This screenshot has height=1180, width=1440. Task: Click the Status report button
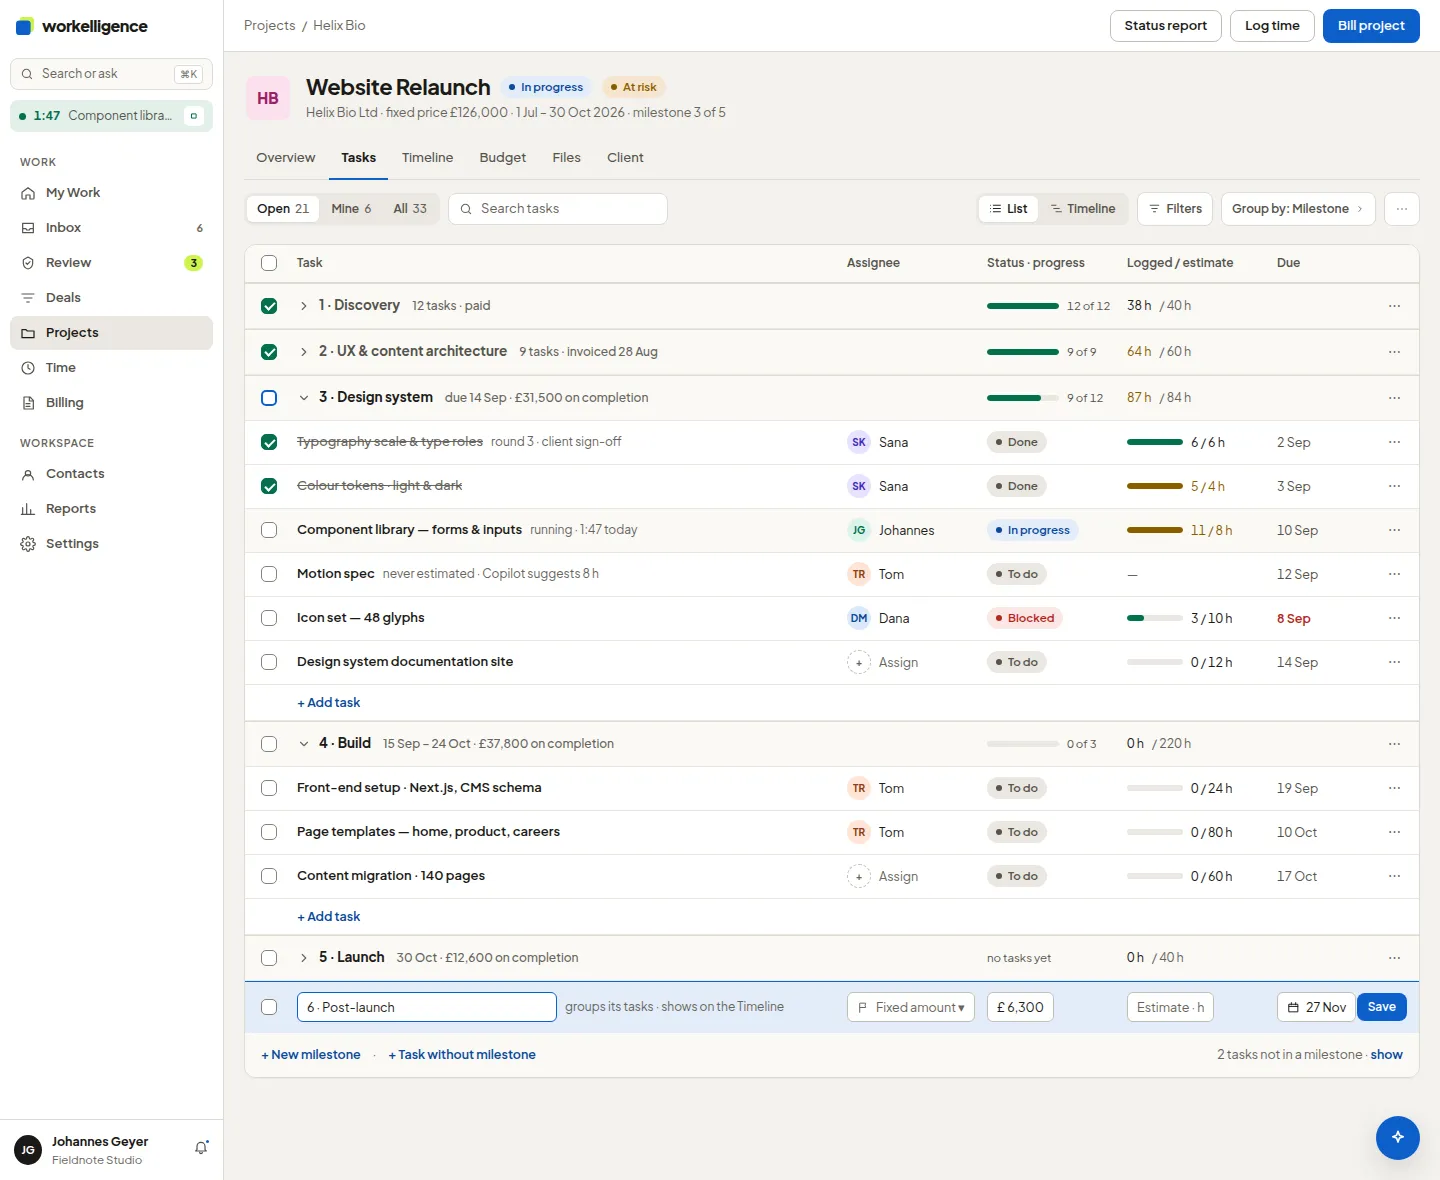pyautogui.click(x=1165, y=26)
